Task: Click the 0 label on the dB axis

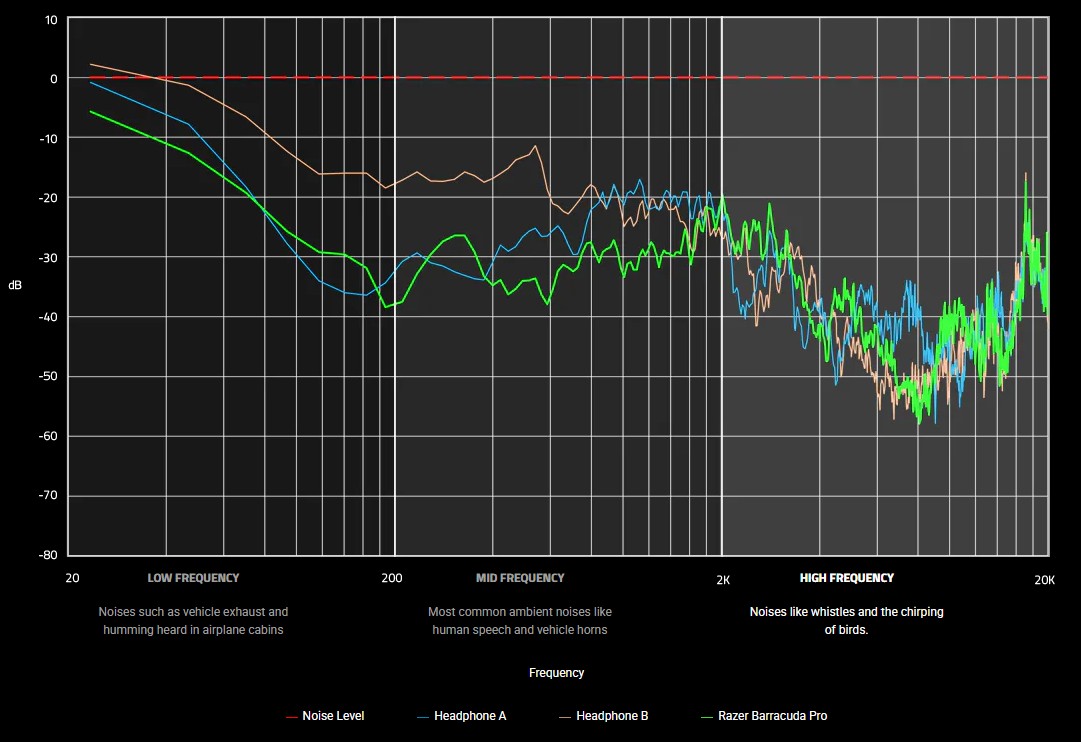Action: pyautogui.click(x=54, y=78)
